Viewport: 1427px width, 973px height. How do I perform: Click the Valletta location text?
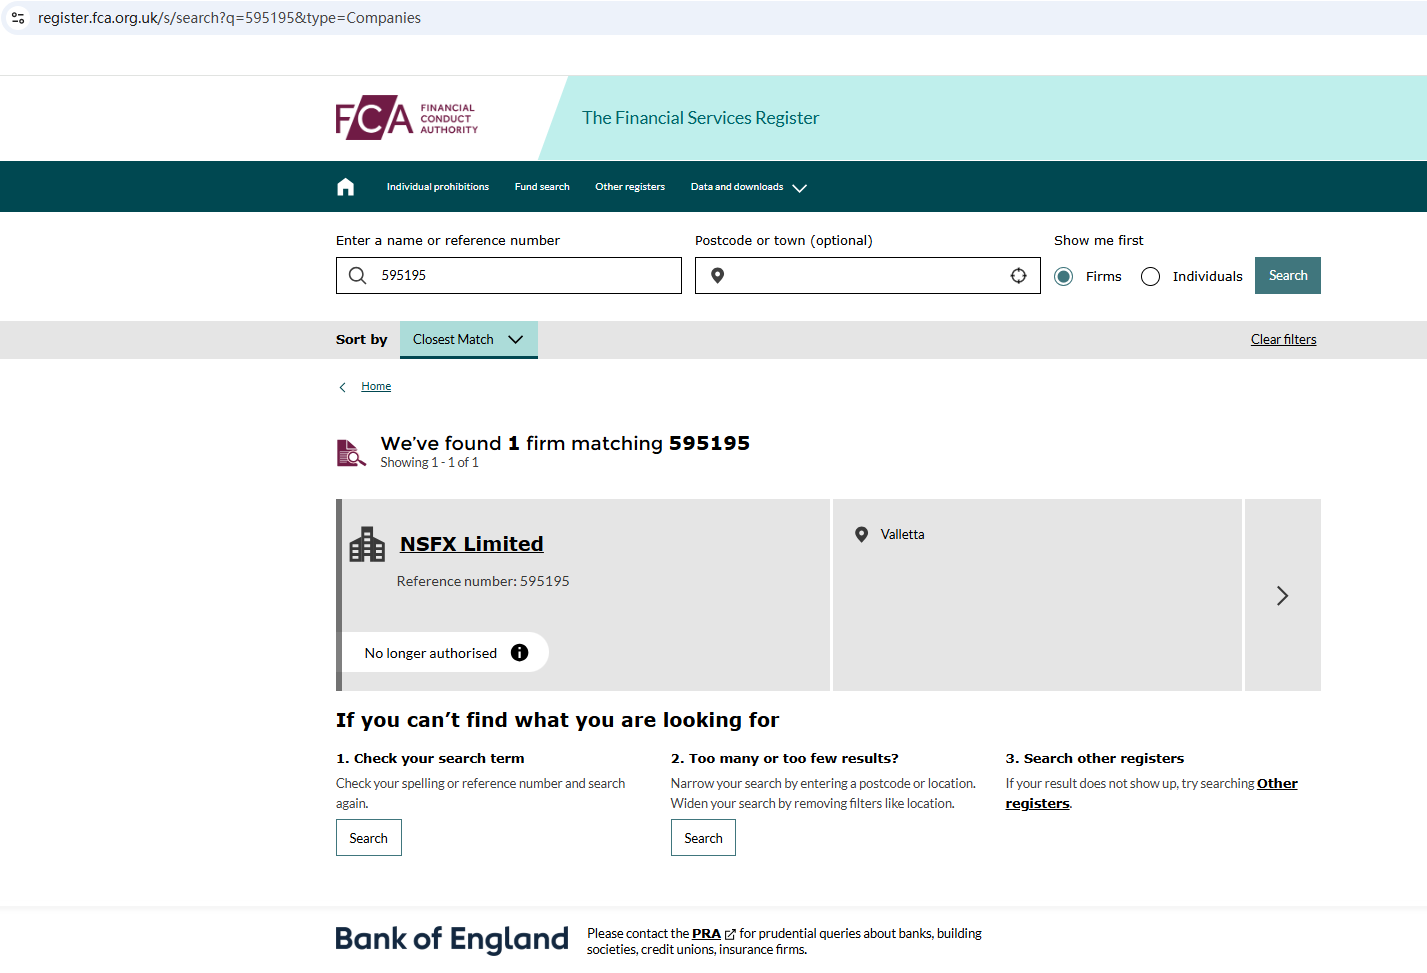click(x=903, y=535)
